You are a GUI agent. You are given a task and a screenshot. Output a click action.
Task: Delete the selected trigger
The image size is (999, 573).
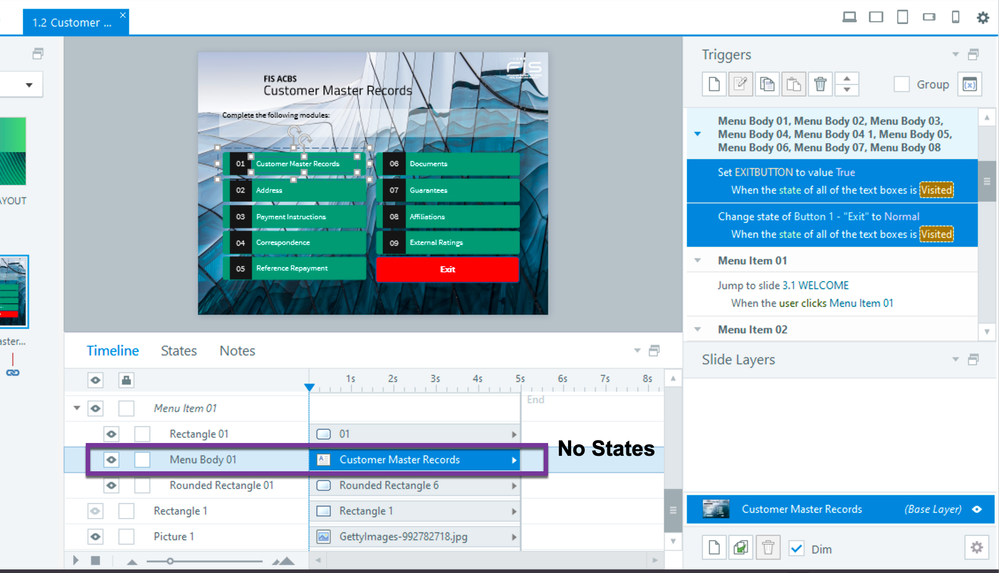click(x=821, y=84)
